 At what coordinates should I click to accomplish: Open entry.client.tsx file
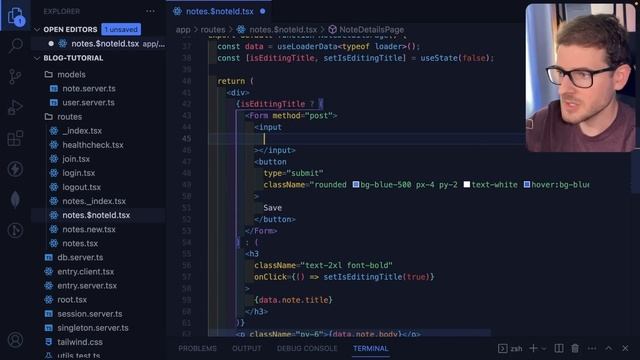[85, 271]
